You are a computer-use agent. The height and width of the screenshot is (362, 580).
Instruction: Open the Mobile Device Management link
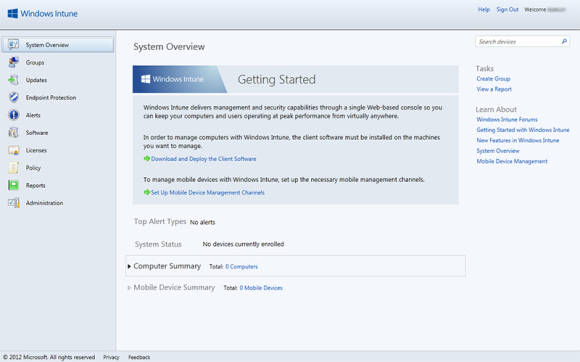[x=512, y=161]
